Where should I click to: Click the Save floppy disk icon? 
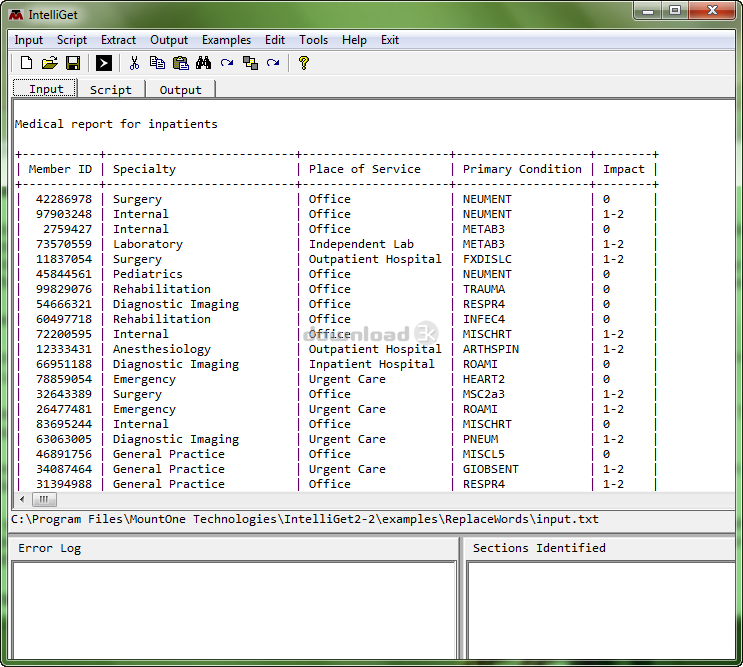point(73,63)
